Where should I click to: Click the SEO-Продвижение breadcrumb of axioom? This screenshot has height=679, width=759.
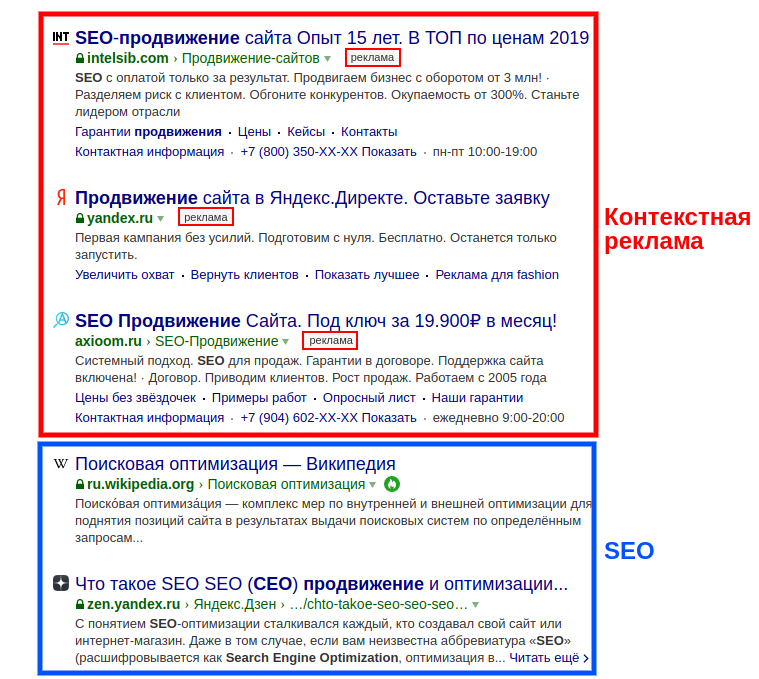point(216,341)
